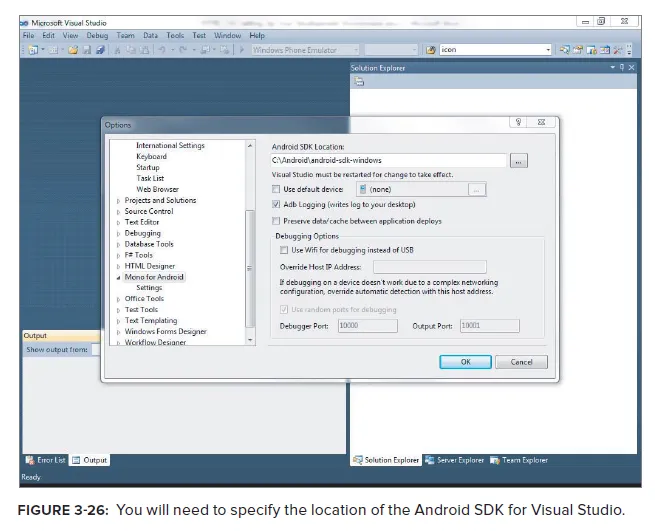Click the Solution Explorer toolbar icon
The image size is (655, 531).
click(x=564, y=50)
